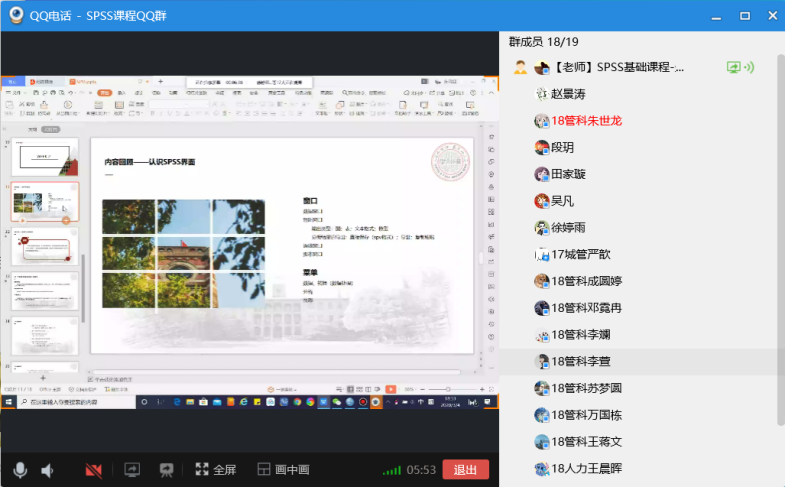Select the highlighted 内容回顾 slide thumbnail
The height and width of the screenshot is (487, 785).
coord(45,202)
